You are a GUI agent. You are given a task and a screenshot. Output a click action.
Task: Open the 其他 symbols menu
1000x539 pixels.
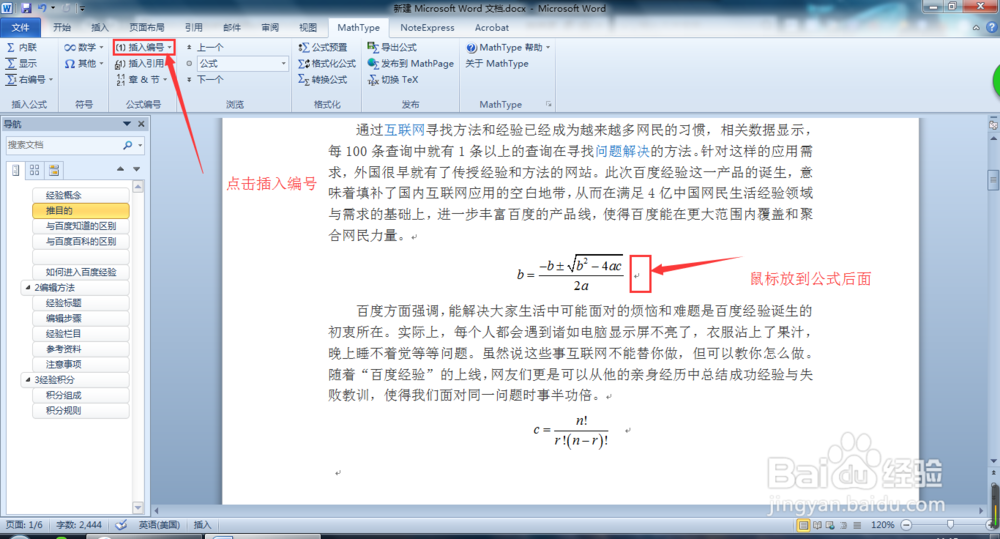click(84, 63)
